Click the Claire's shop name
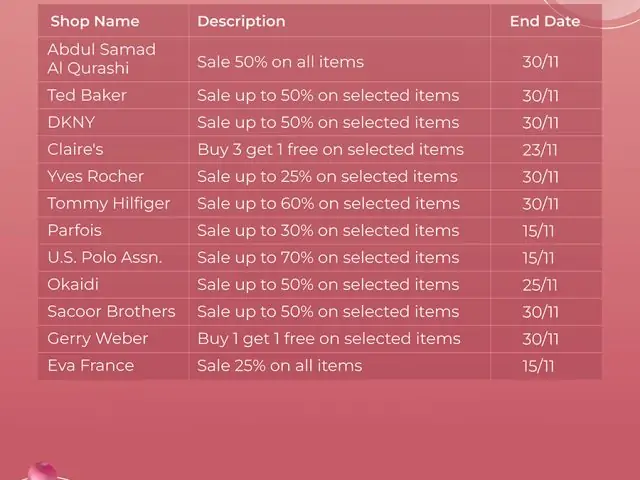Screen dimensions: 640x480 coord(75,149)
